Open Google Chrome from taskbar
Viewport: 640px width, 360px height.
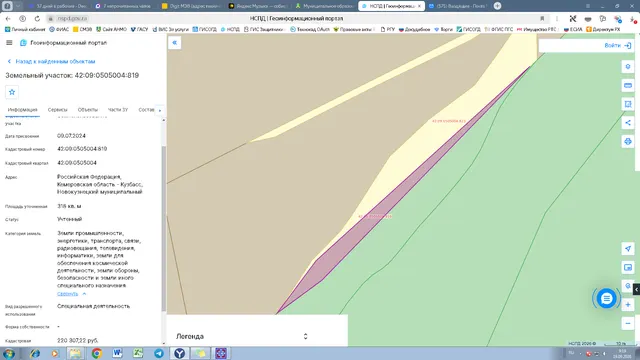(97, 353)
